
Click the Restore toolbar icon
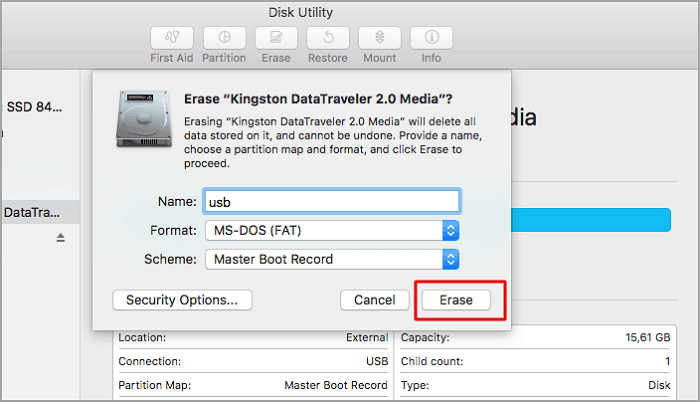(x=327, y=38)
